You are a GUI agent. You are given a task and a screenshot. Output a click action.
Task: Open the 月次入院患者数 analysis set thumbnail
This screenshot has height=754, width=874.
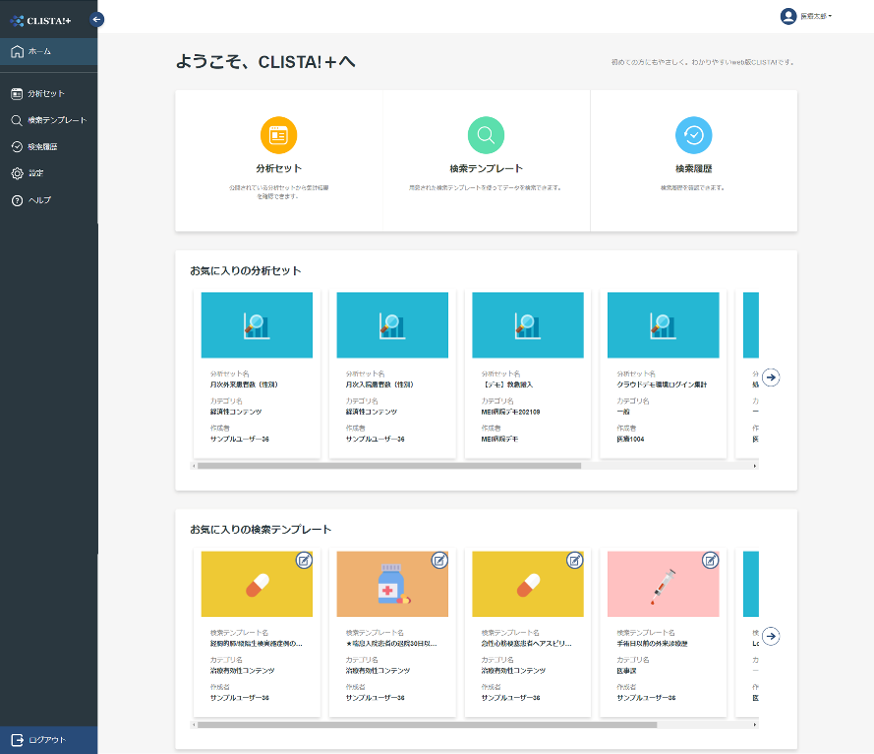[x=392, y=325]
